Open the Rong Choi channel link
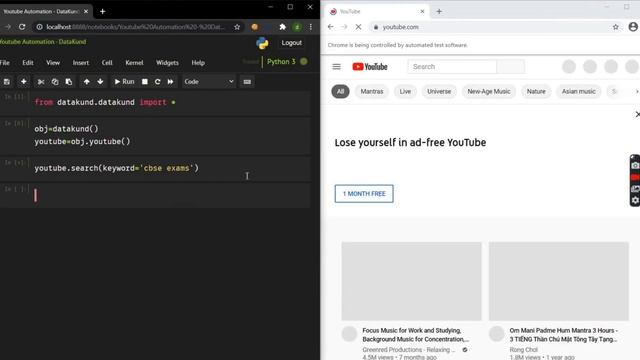Screen dimensions: 640x360 point(524,350)
